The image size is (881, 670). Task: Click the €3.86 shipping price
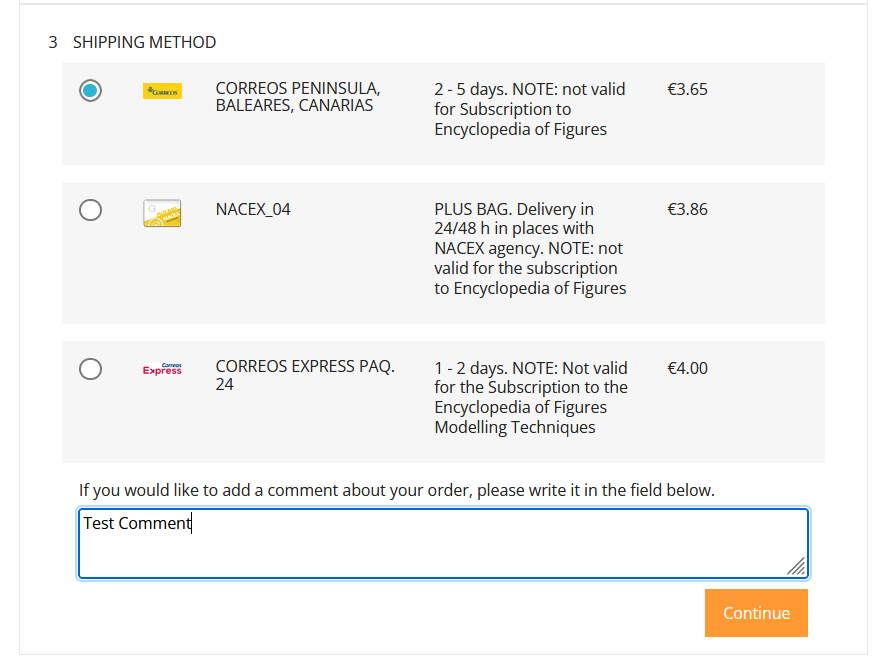point(687,209)
